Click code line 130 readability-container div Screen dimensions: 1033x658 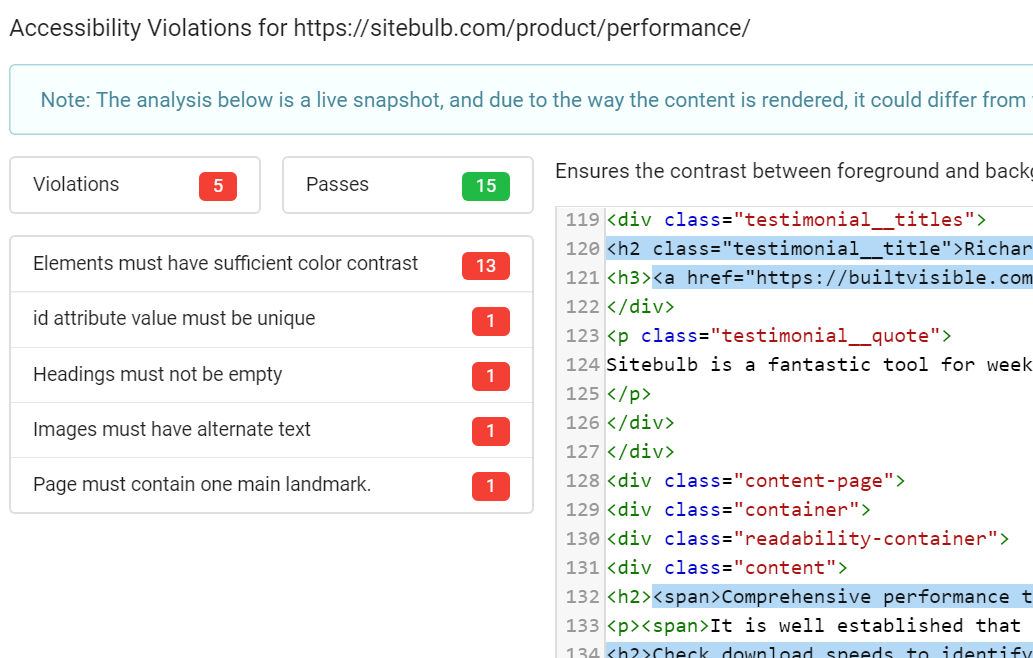808,539
